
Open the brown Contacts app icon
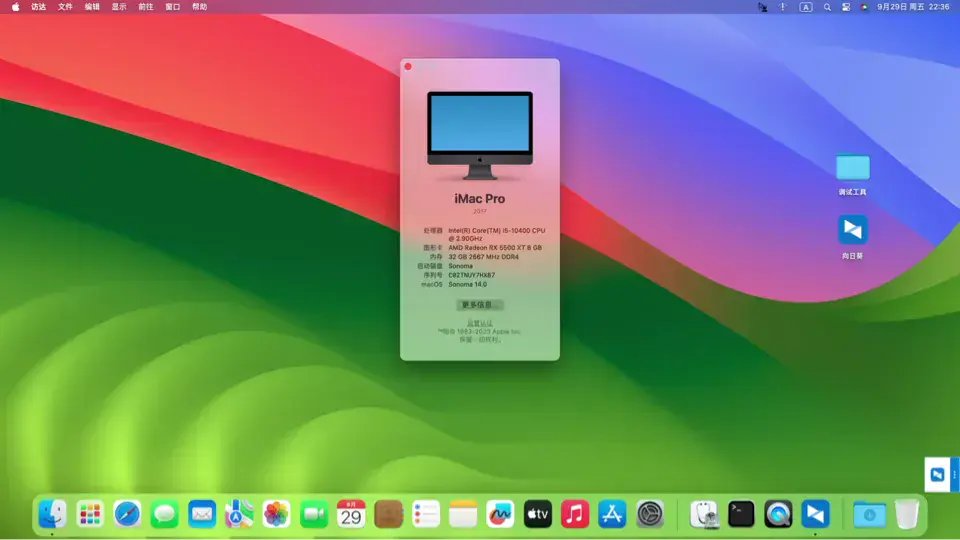[388, 514]
